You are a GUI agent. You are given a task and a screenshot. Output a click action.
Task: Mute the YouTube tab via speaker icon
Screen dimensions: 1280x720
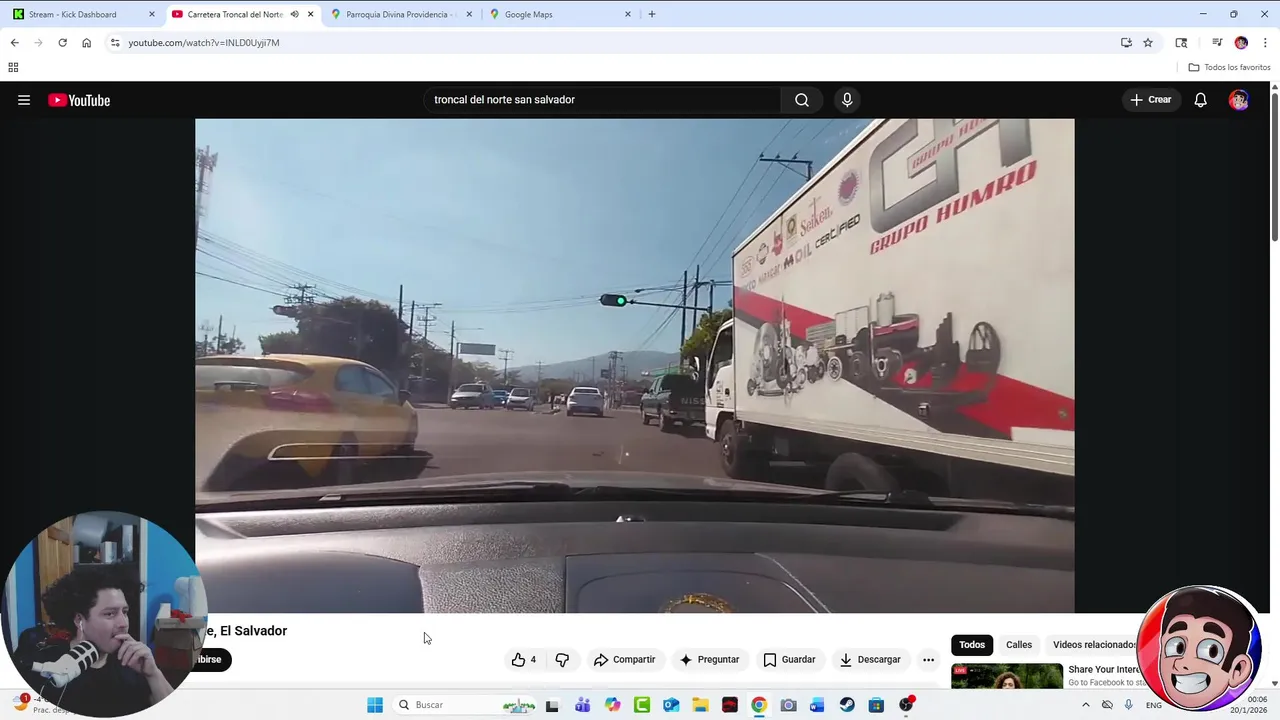(294, 14)
